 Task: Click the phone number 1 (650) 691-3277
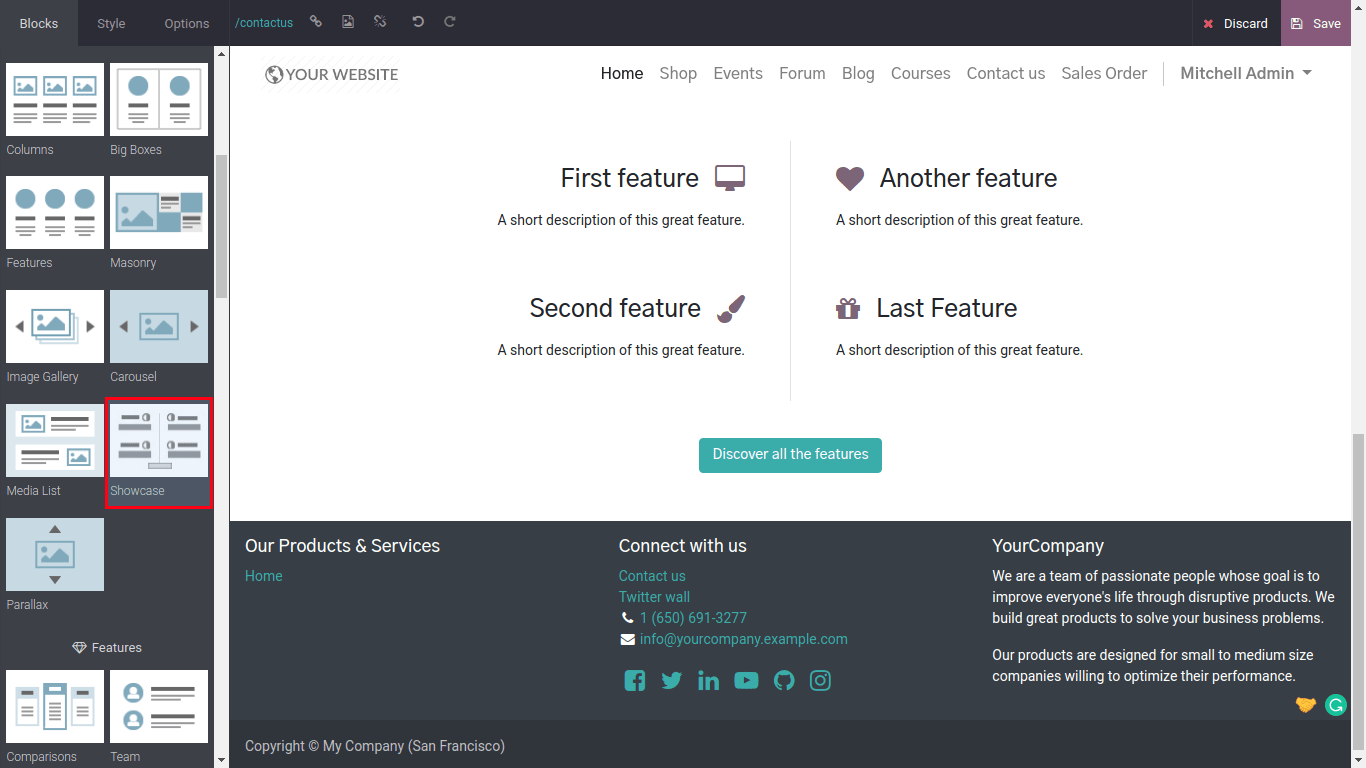pos(693,618)
